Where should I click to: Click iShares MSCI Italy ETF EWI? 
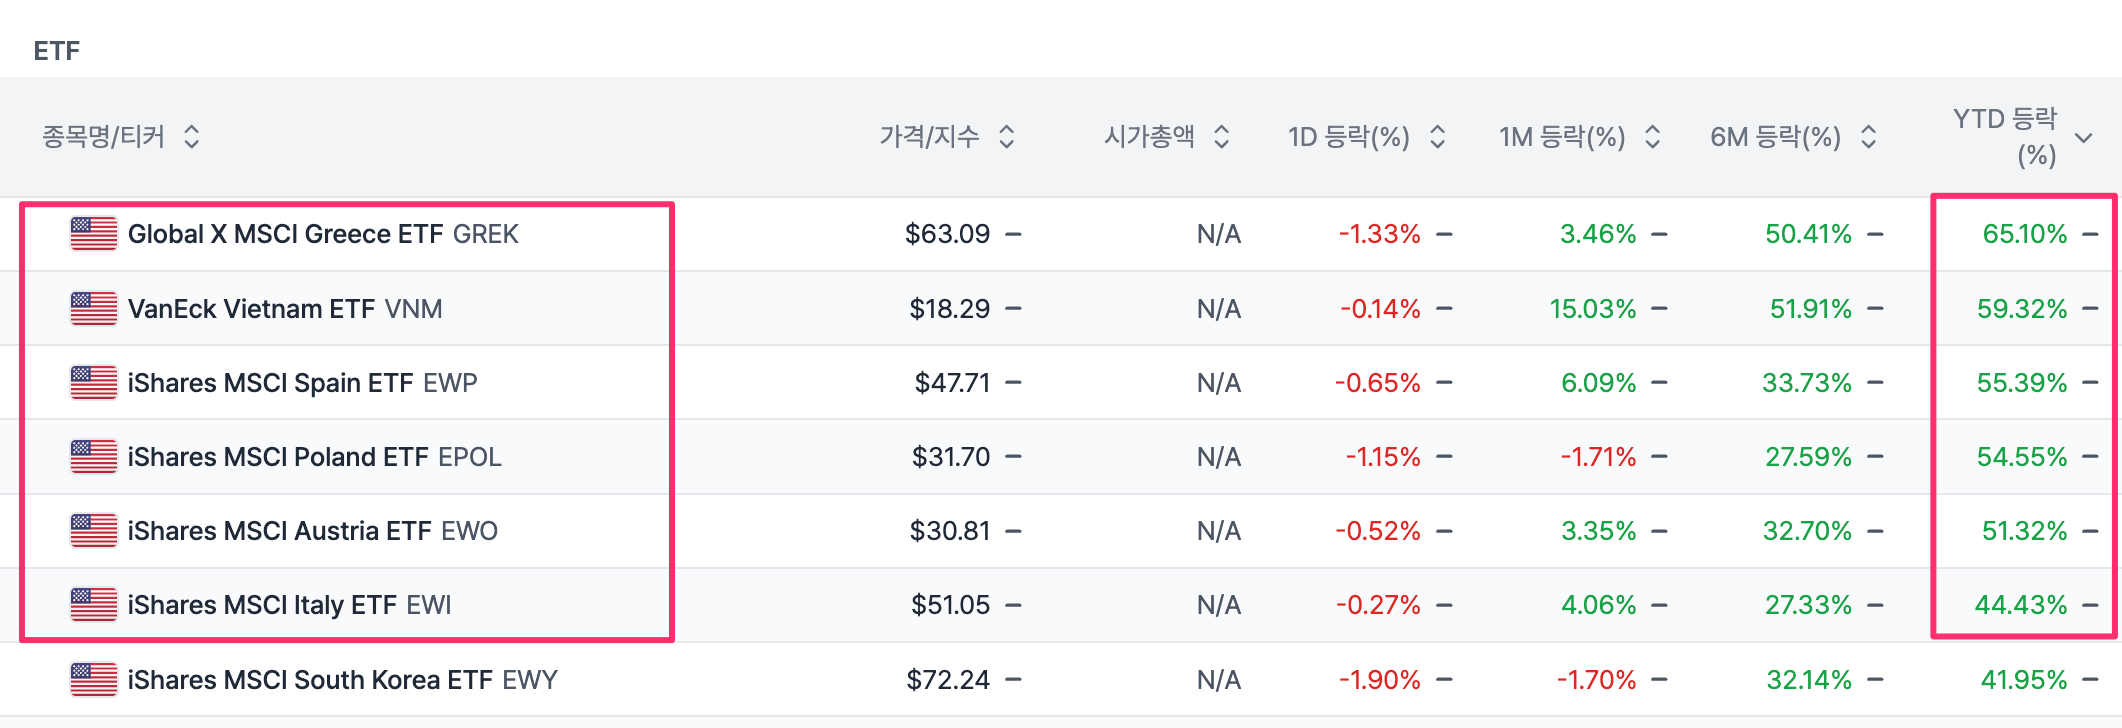pyautogui.click(x=289, y=605)
